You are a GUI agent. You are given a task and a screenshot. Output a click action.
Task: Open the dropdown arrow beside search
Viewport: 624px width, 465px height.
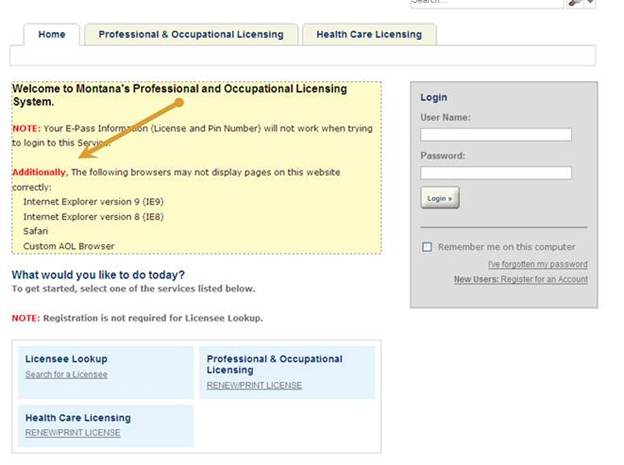[x=590, y=3]
